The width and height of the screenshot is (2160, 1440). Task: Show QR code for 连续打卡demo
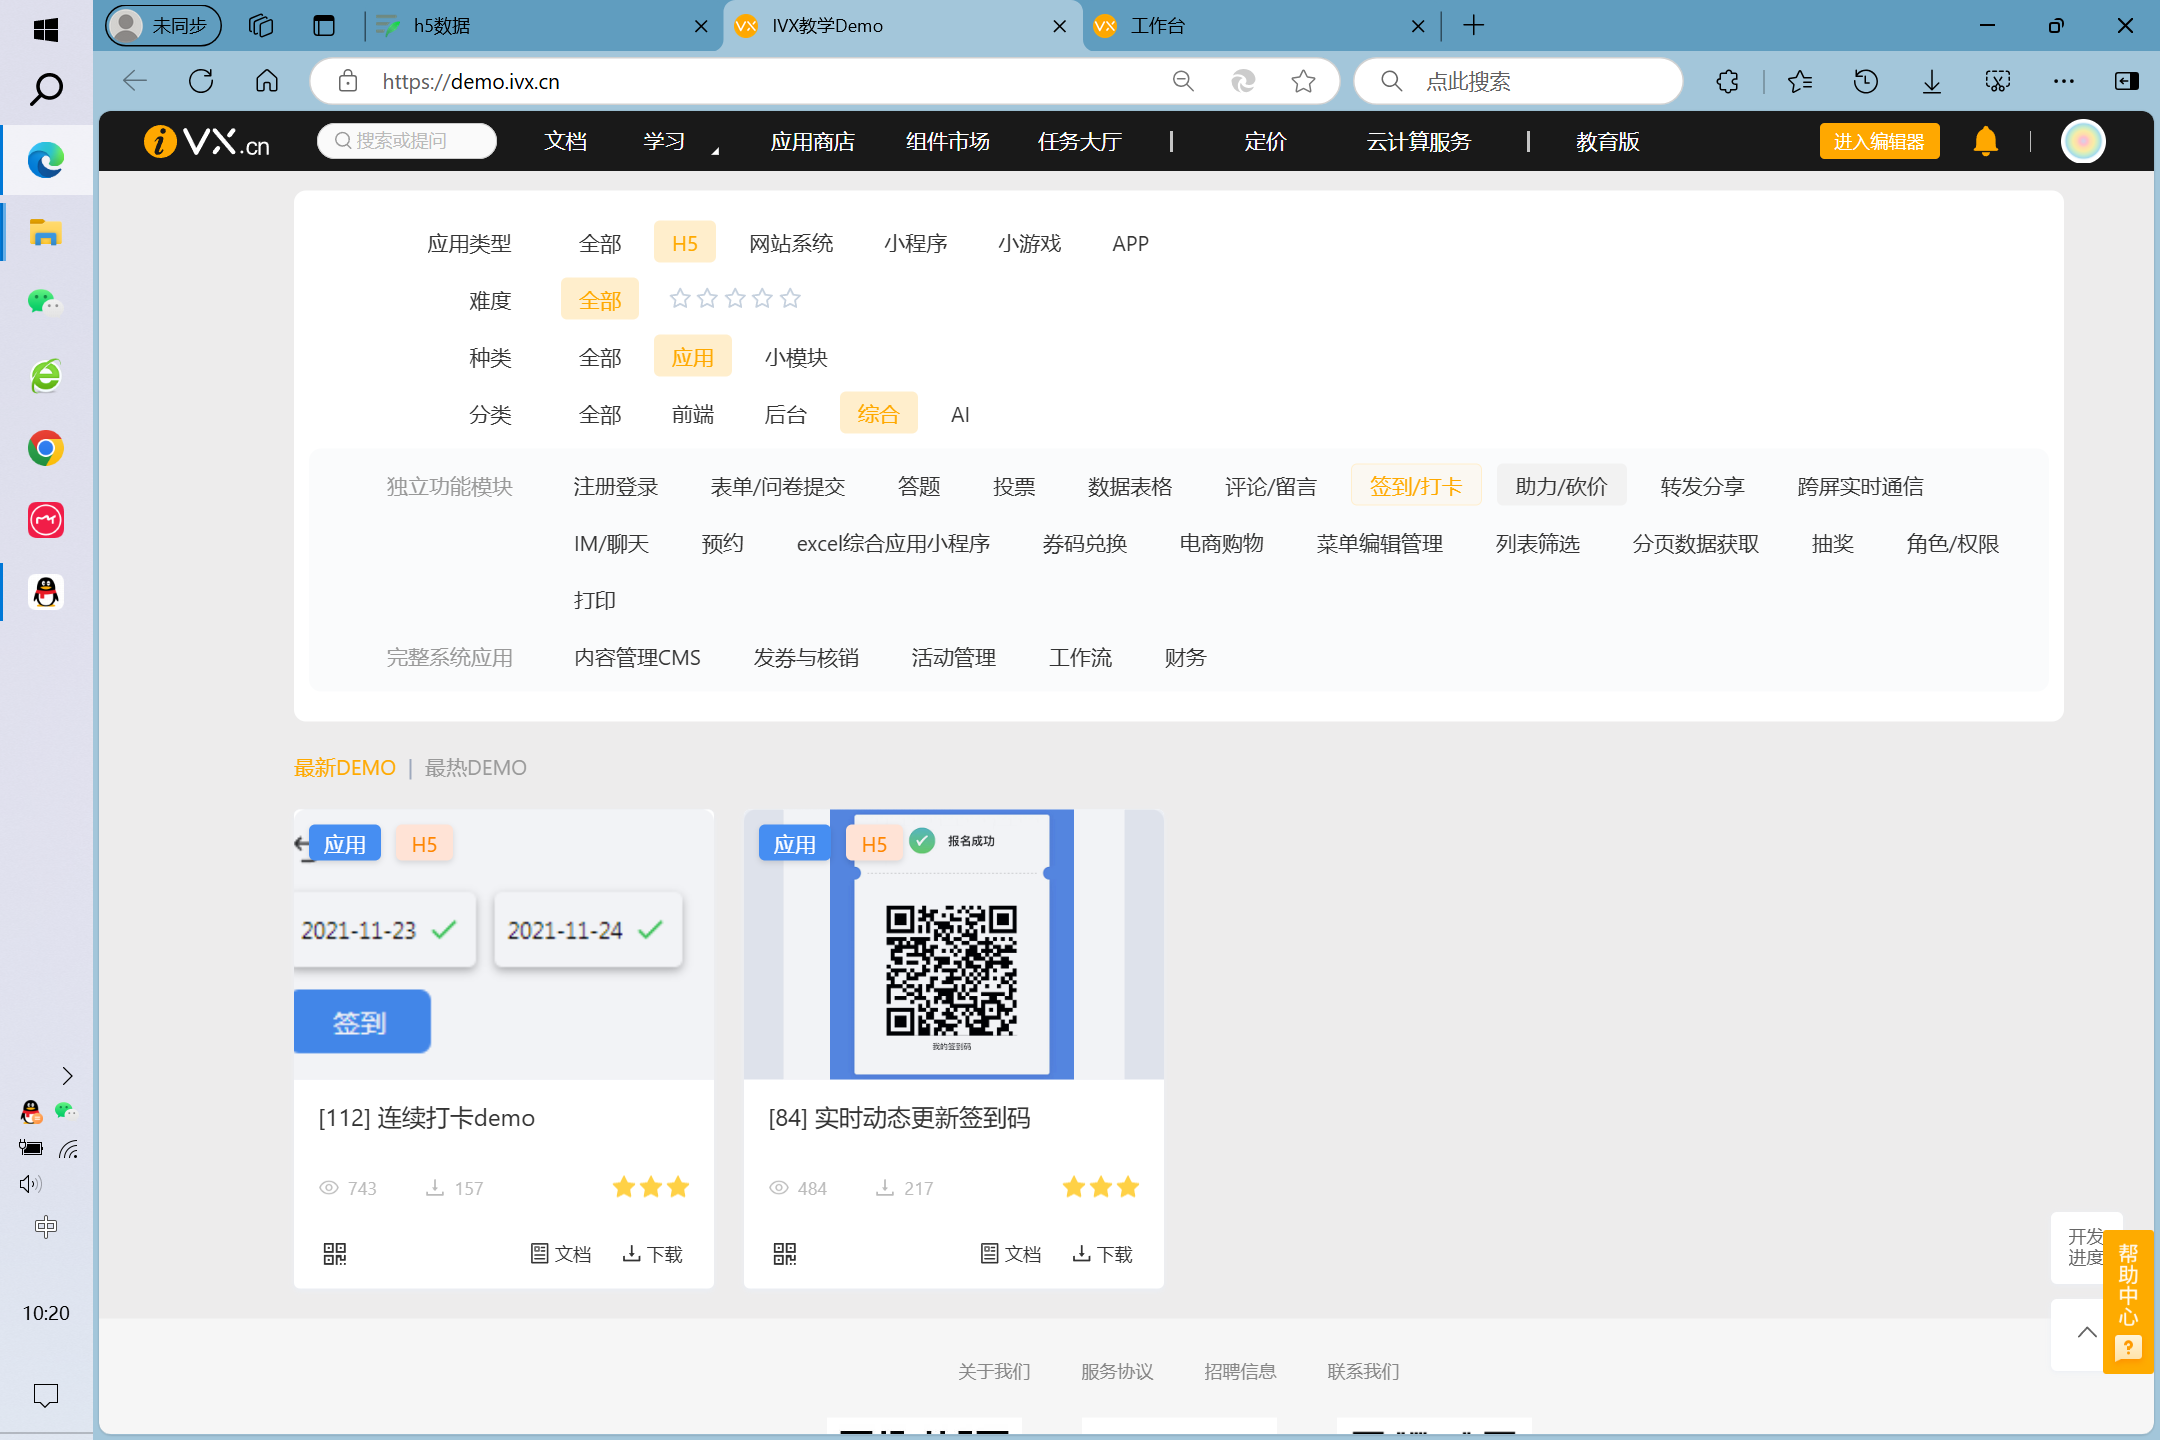point(335,1254)
